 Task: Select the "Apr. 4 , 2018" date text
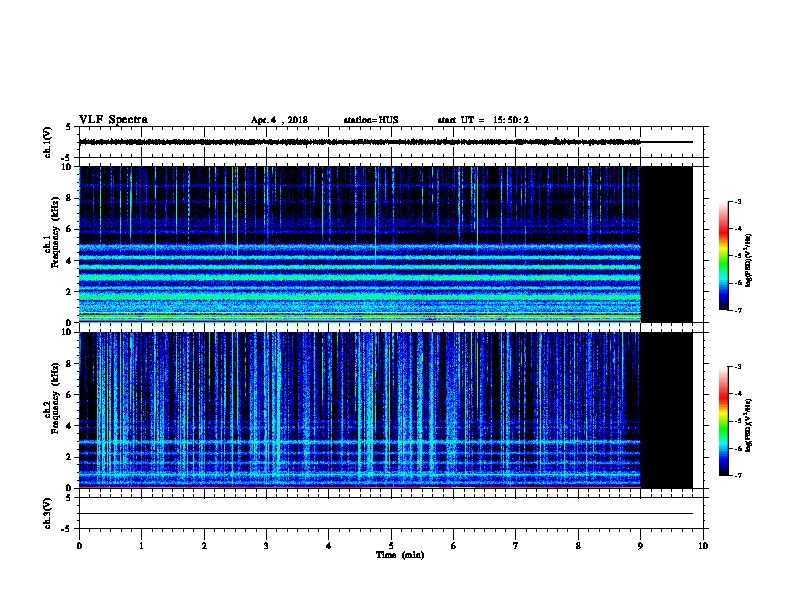click(279, 120)
